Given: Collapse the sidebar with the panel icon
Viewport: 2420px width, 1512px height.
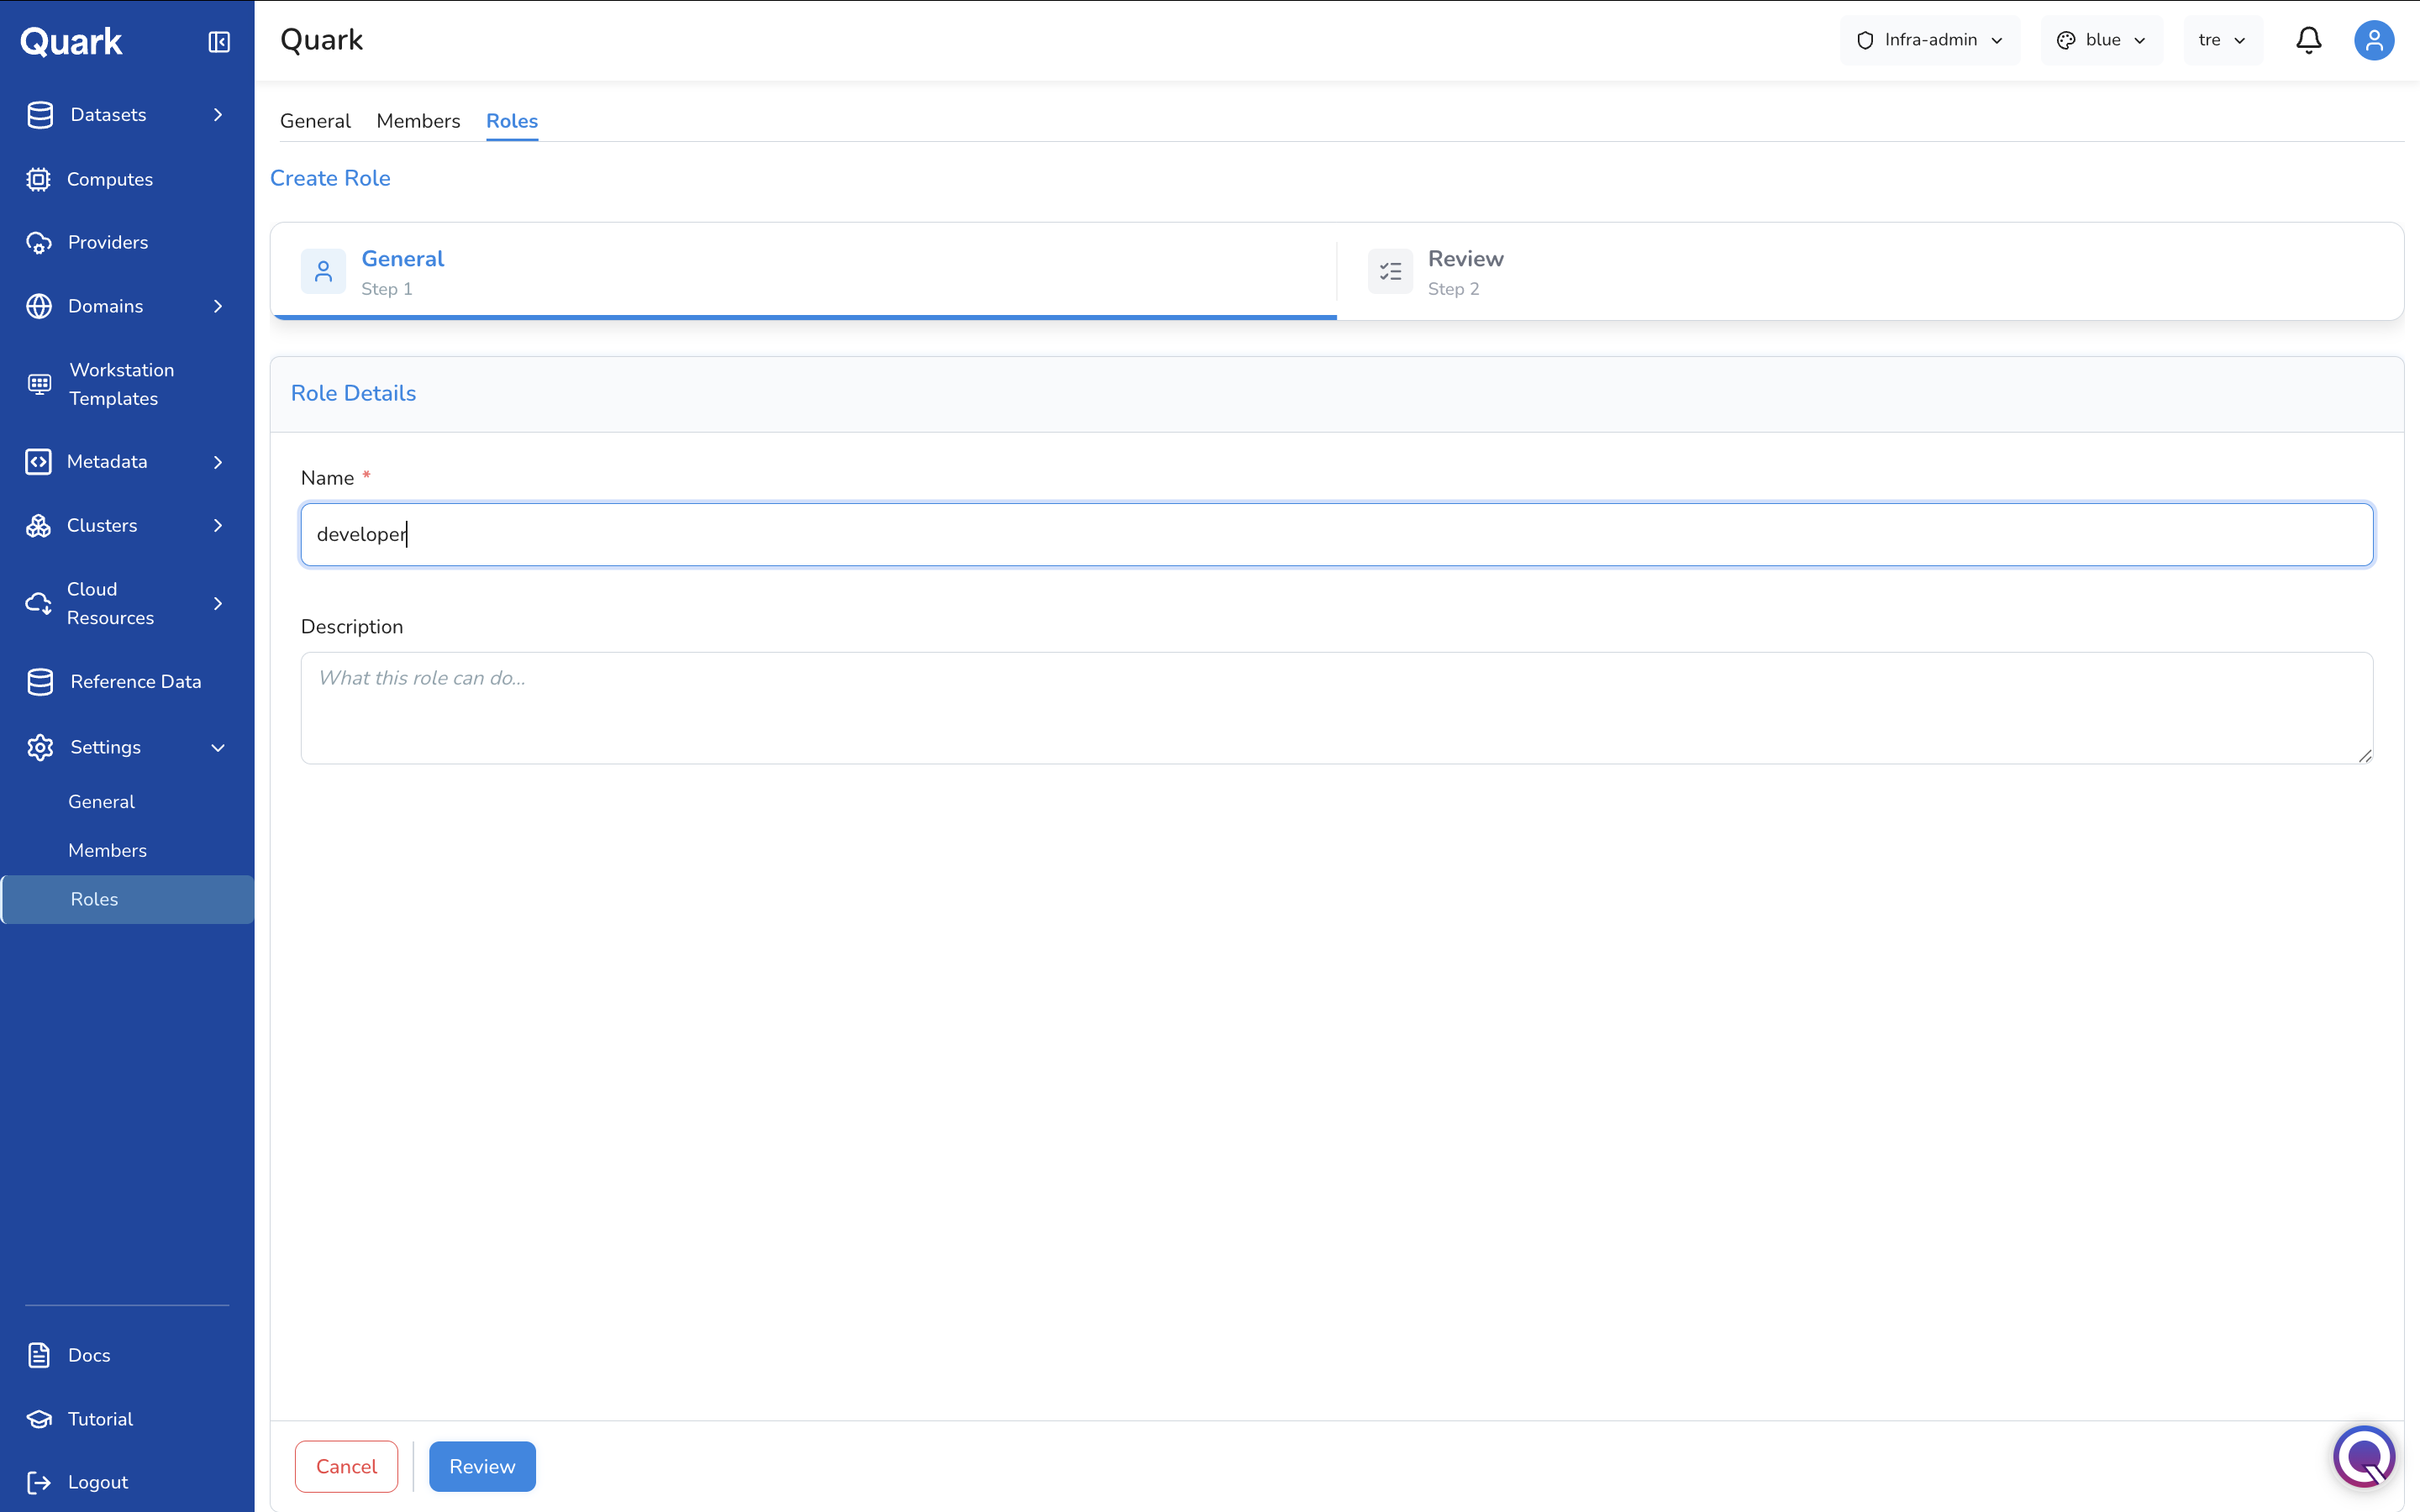Looking at the screenshot, I should (x=219, y=42).
